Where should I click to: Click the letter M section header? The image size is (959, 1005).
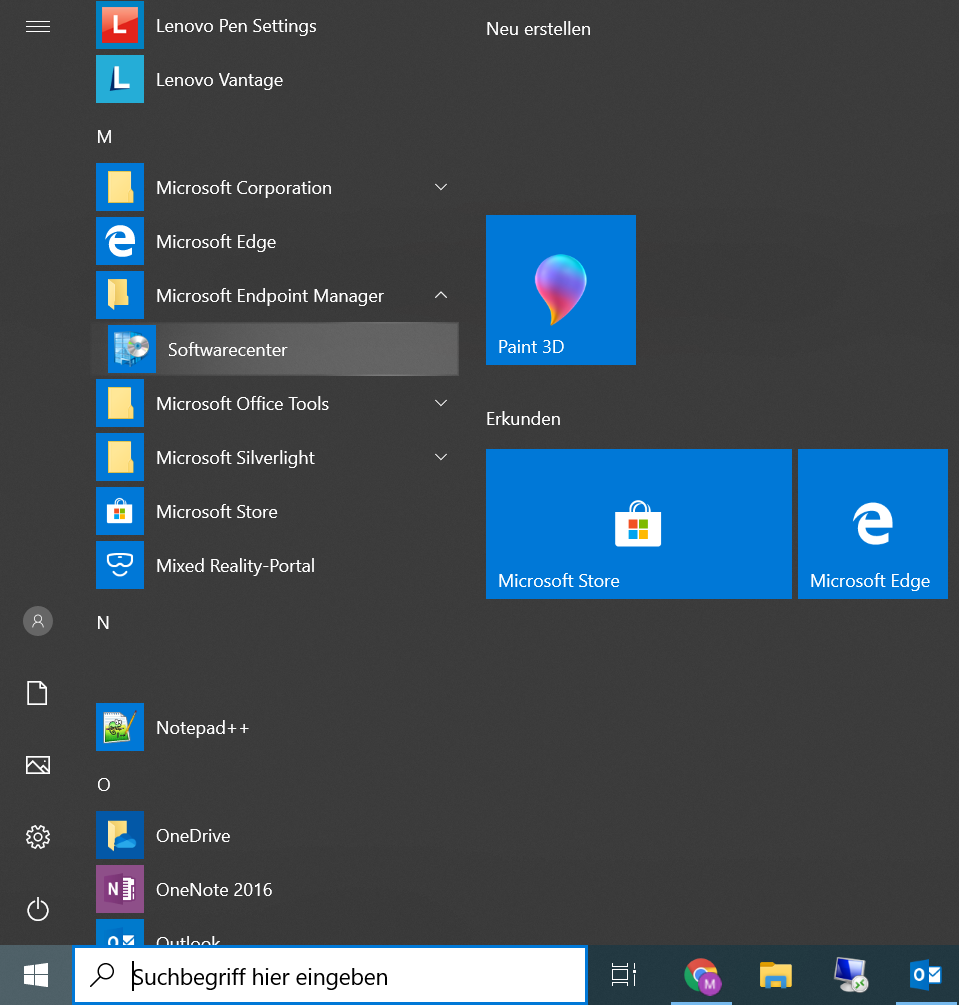point(104,137)
